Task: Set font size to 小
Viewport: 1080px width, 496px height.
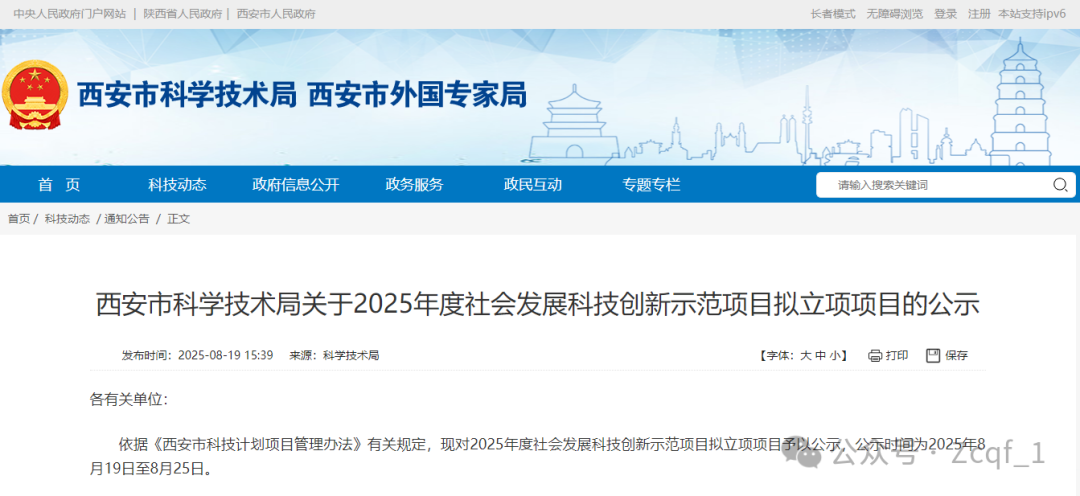Action: click(x=835, y=355)
